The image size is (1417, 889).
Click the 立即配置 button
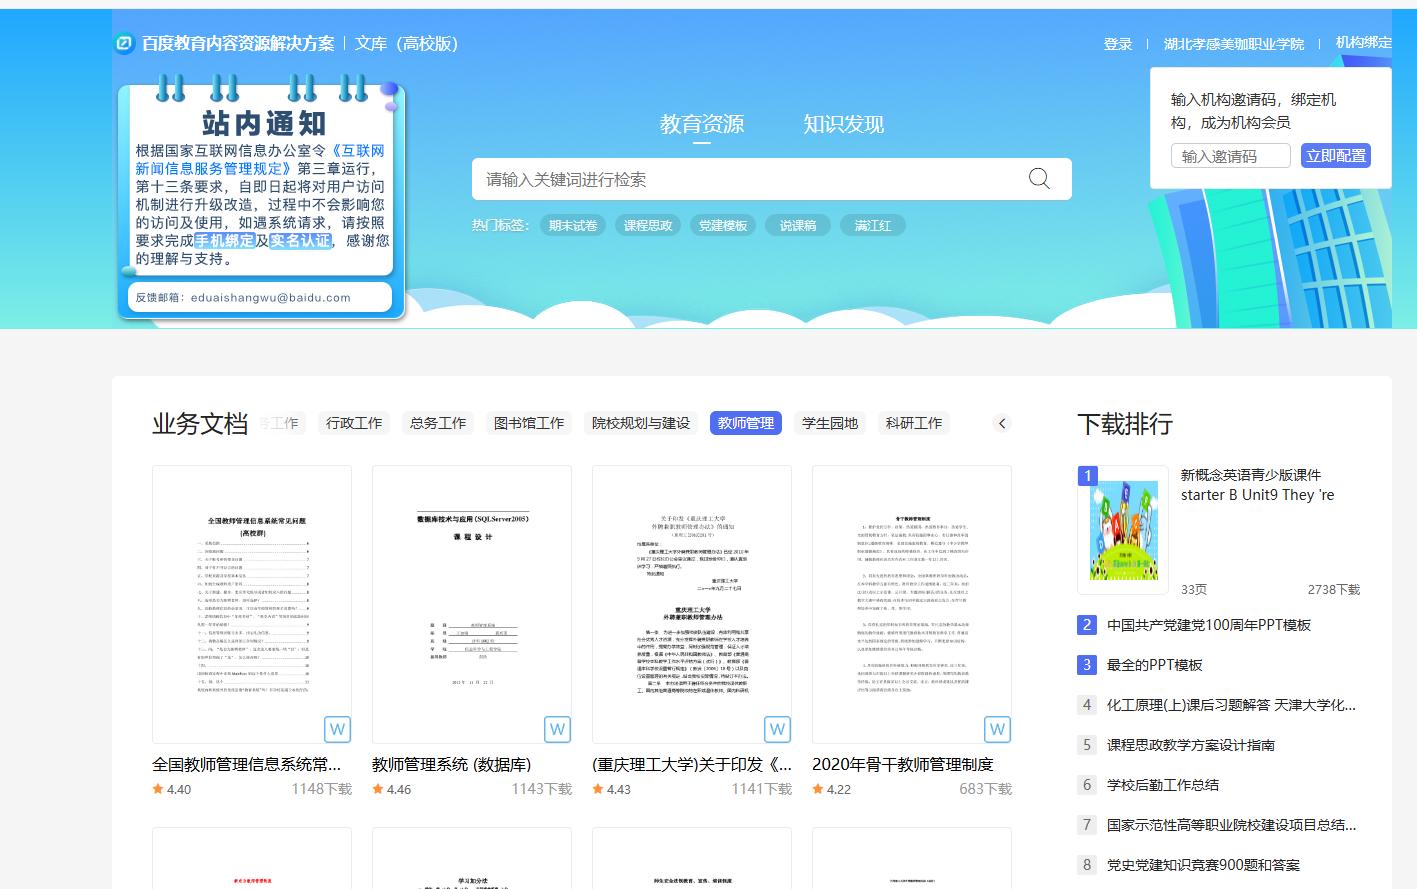point(1335,155)
